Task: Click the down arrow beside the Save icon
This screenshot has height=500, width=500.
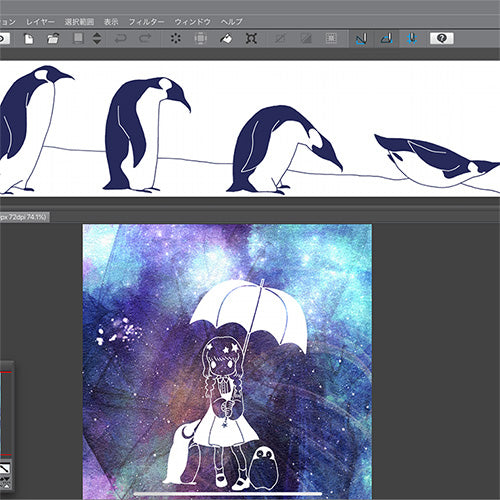Action: (x=97, y=42)
